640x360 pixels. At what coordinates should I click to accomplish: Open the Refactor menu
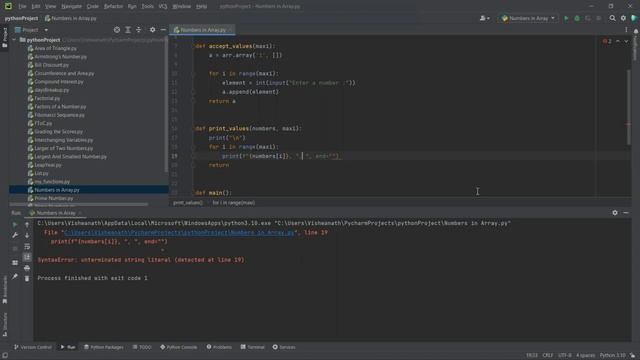113,7
